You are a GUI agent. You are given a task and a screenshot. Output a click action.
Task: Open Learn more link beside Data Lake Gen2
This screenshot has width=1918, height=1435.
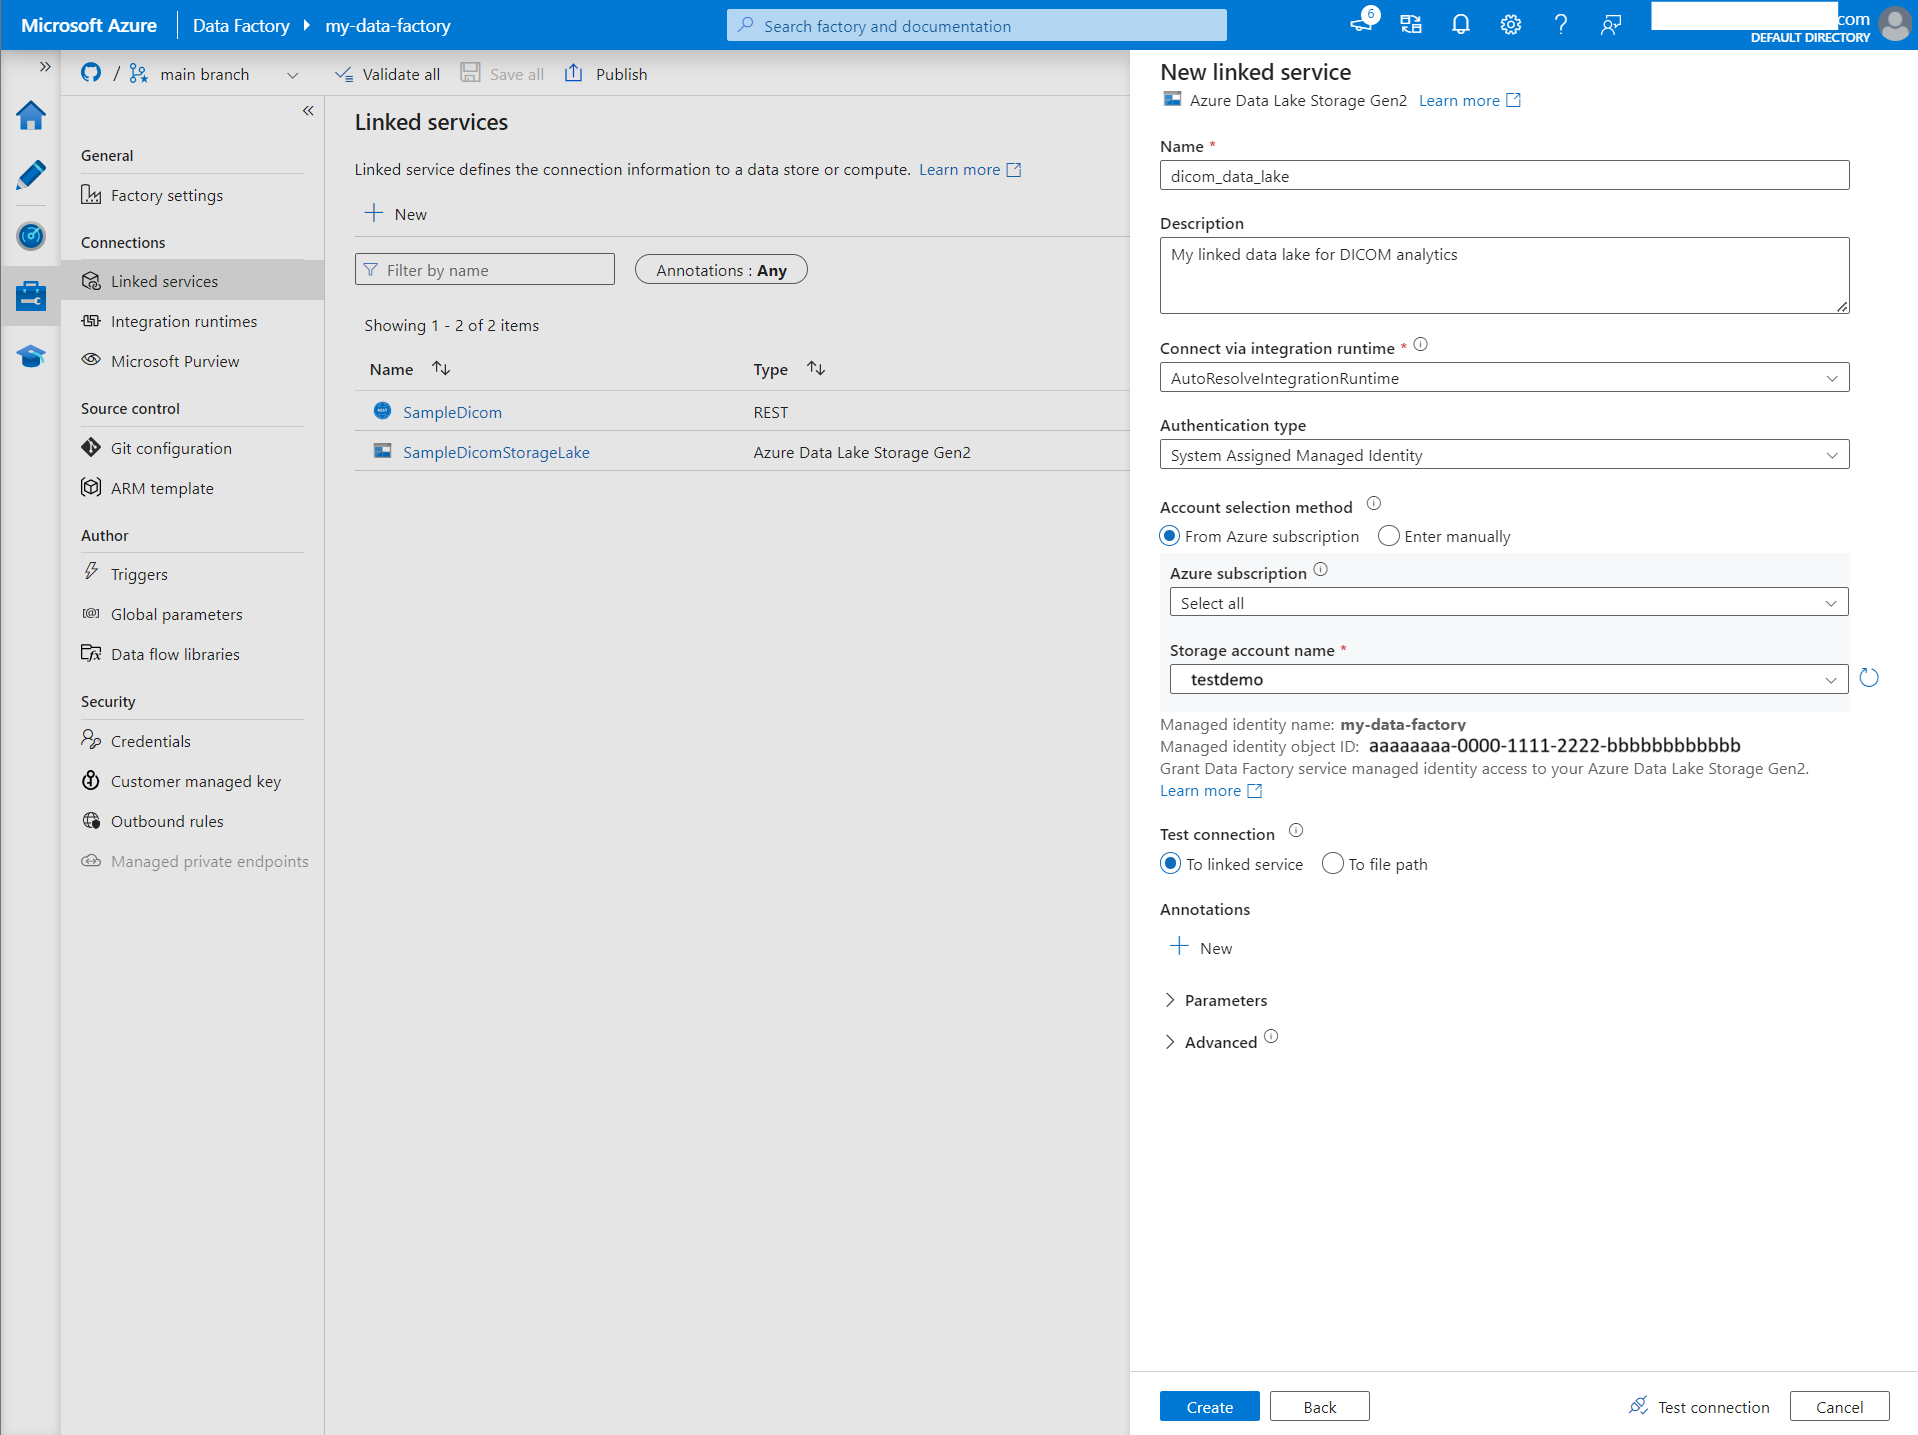point(1469,100)
